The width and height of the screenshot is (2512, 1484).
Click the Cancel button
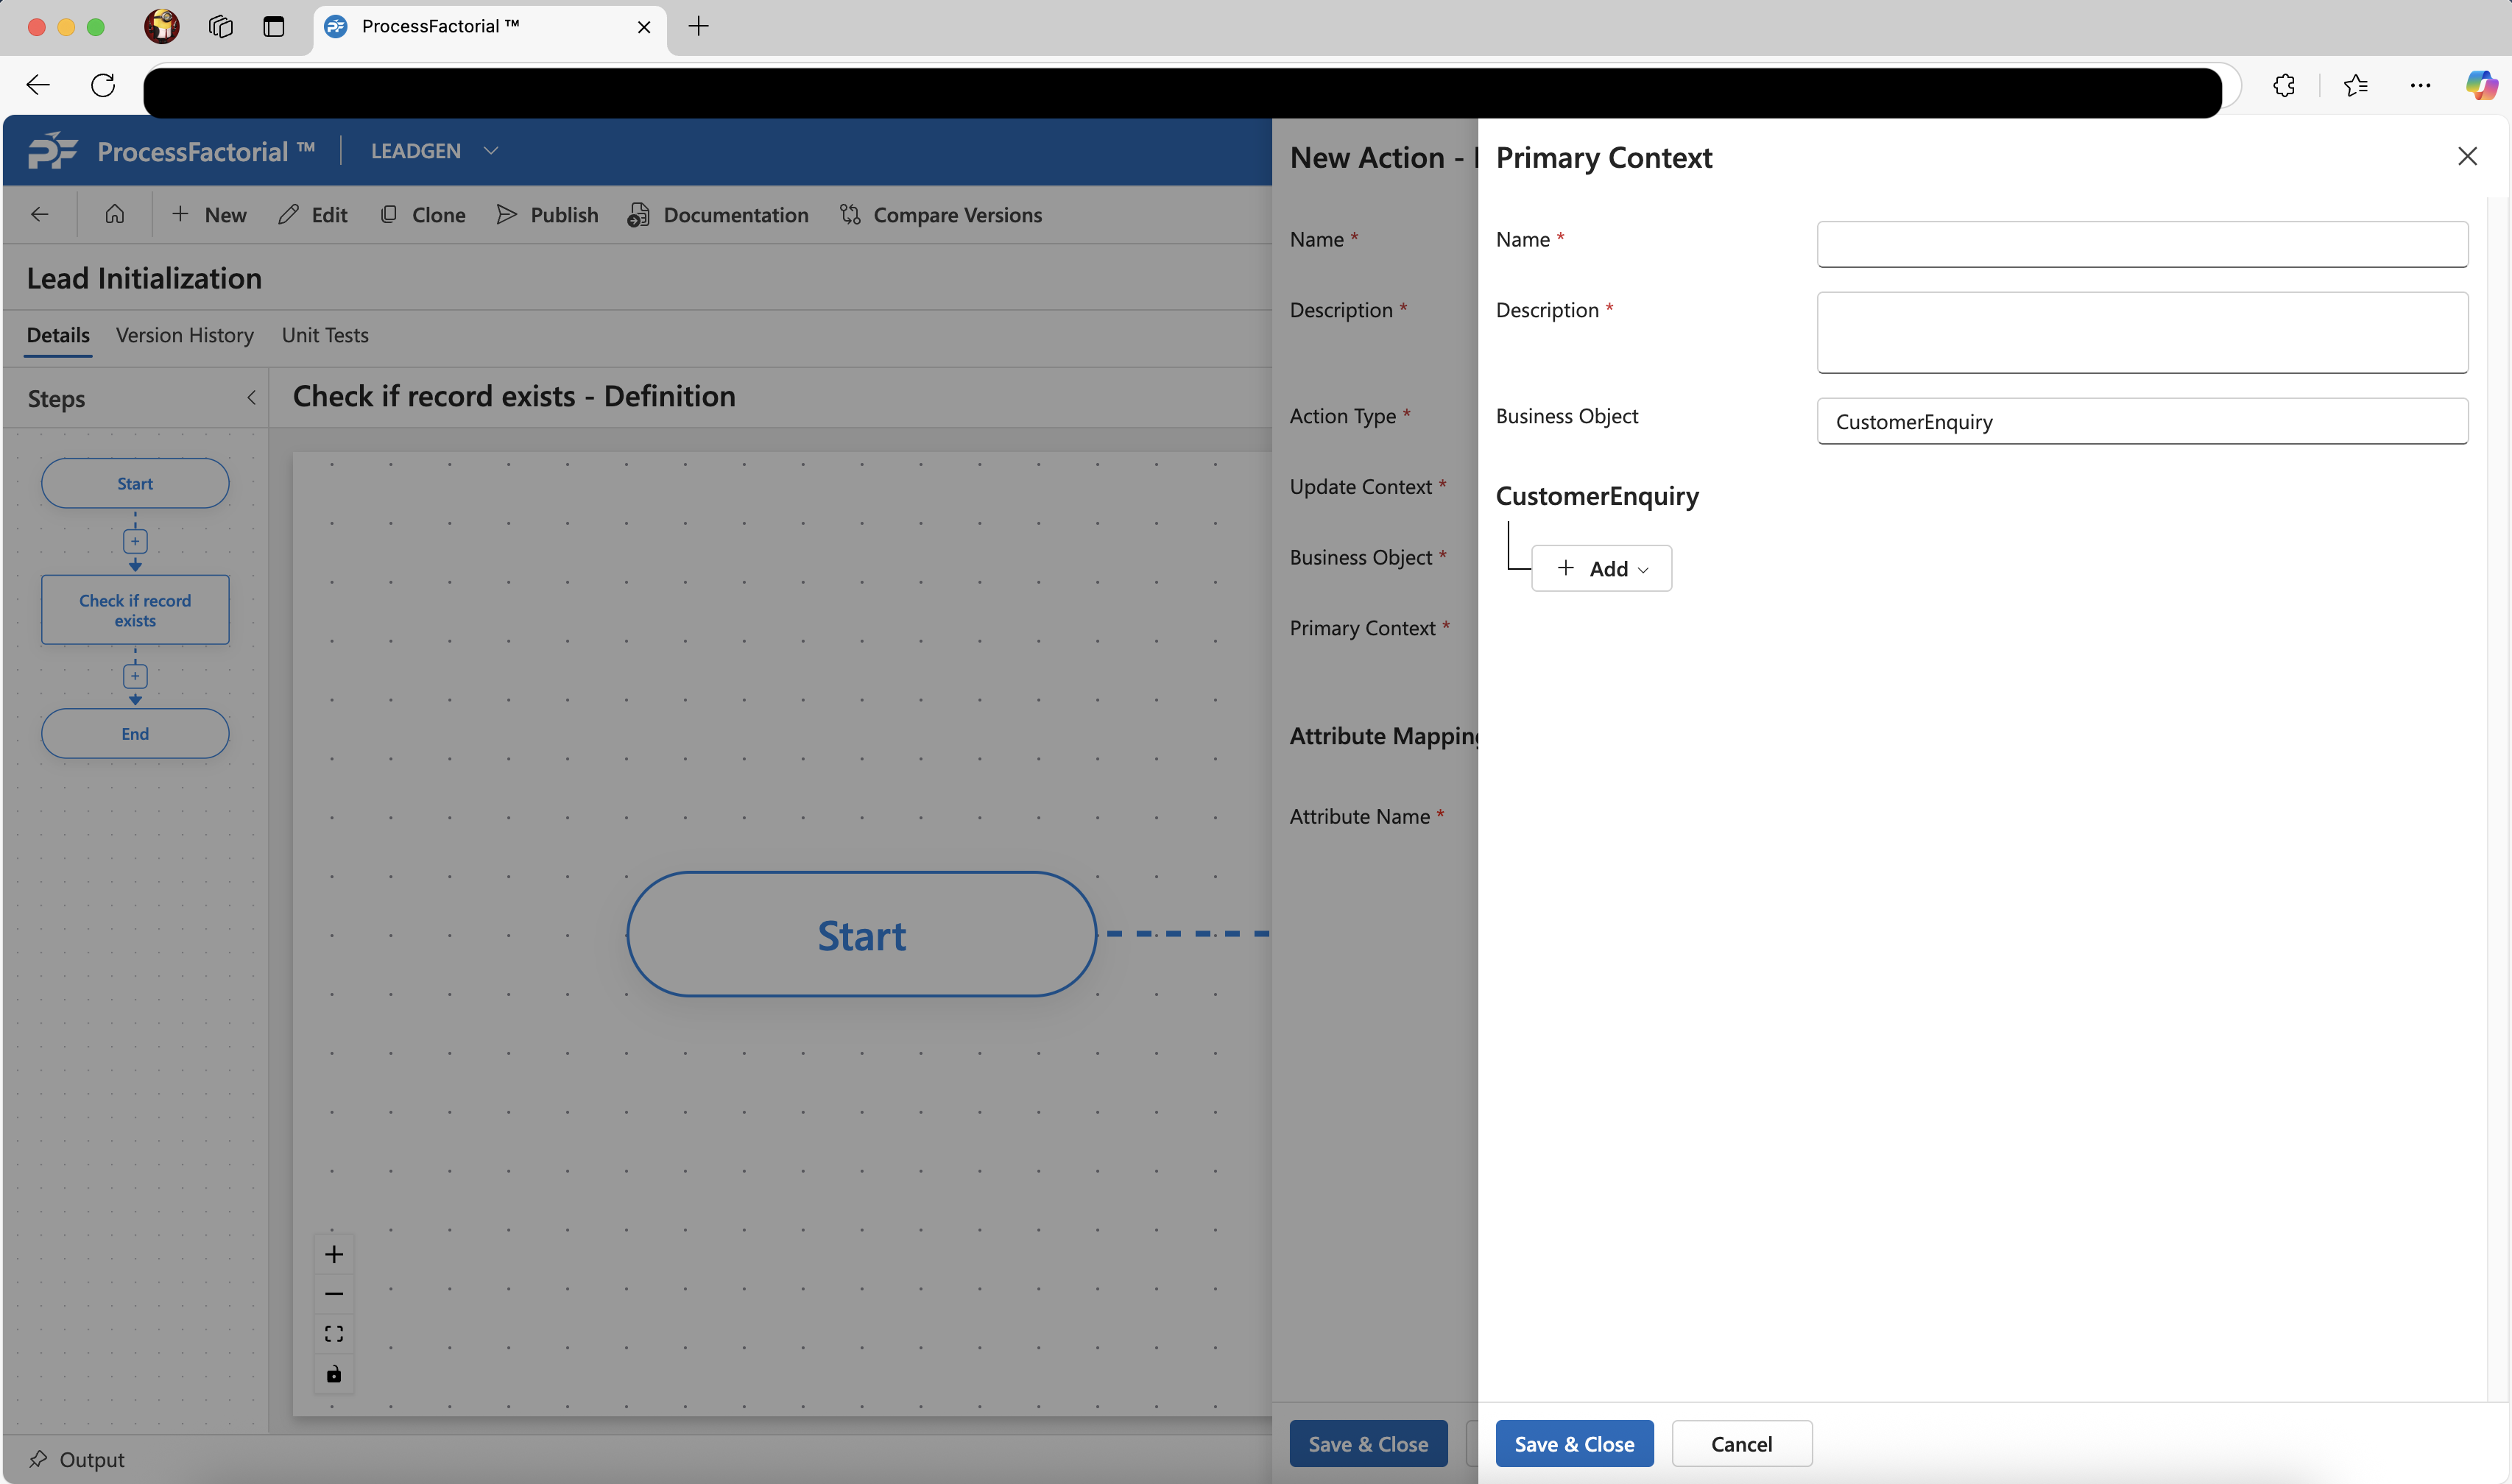(1741, 1444)
